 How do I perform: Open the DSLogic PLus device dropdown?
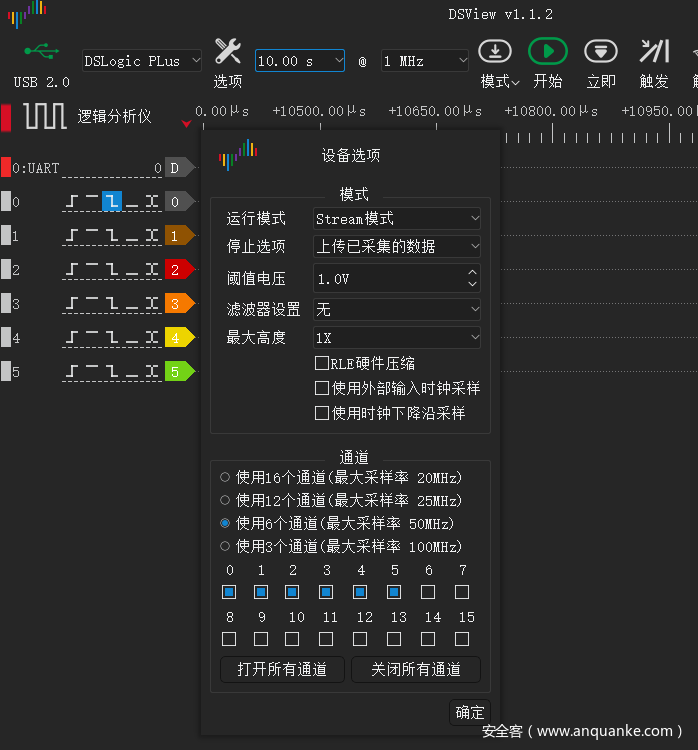pyautogui.click(x=141, y=61)
